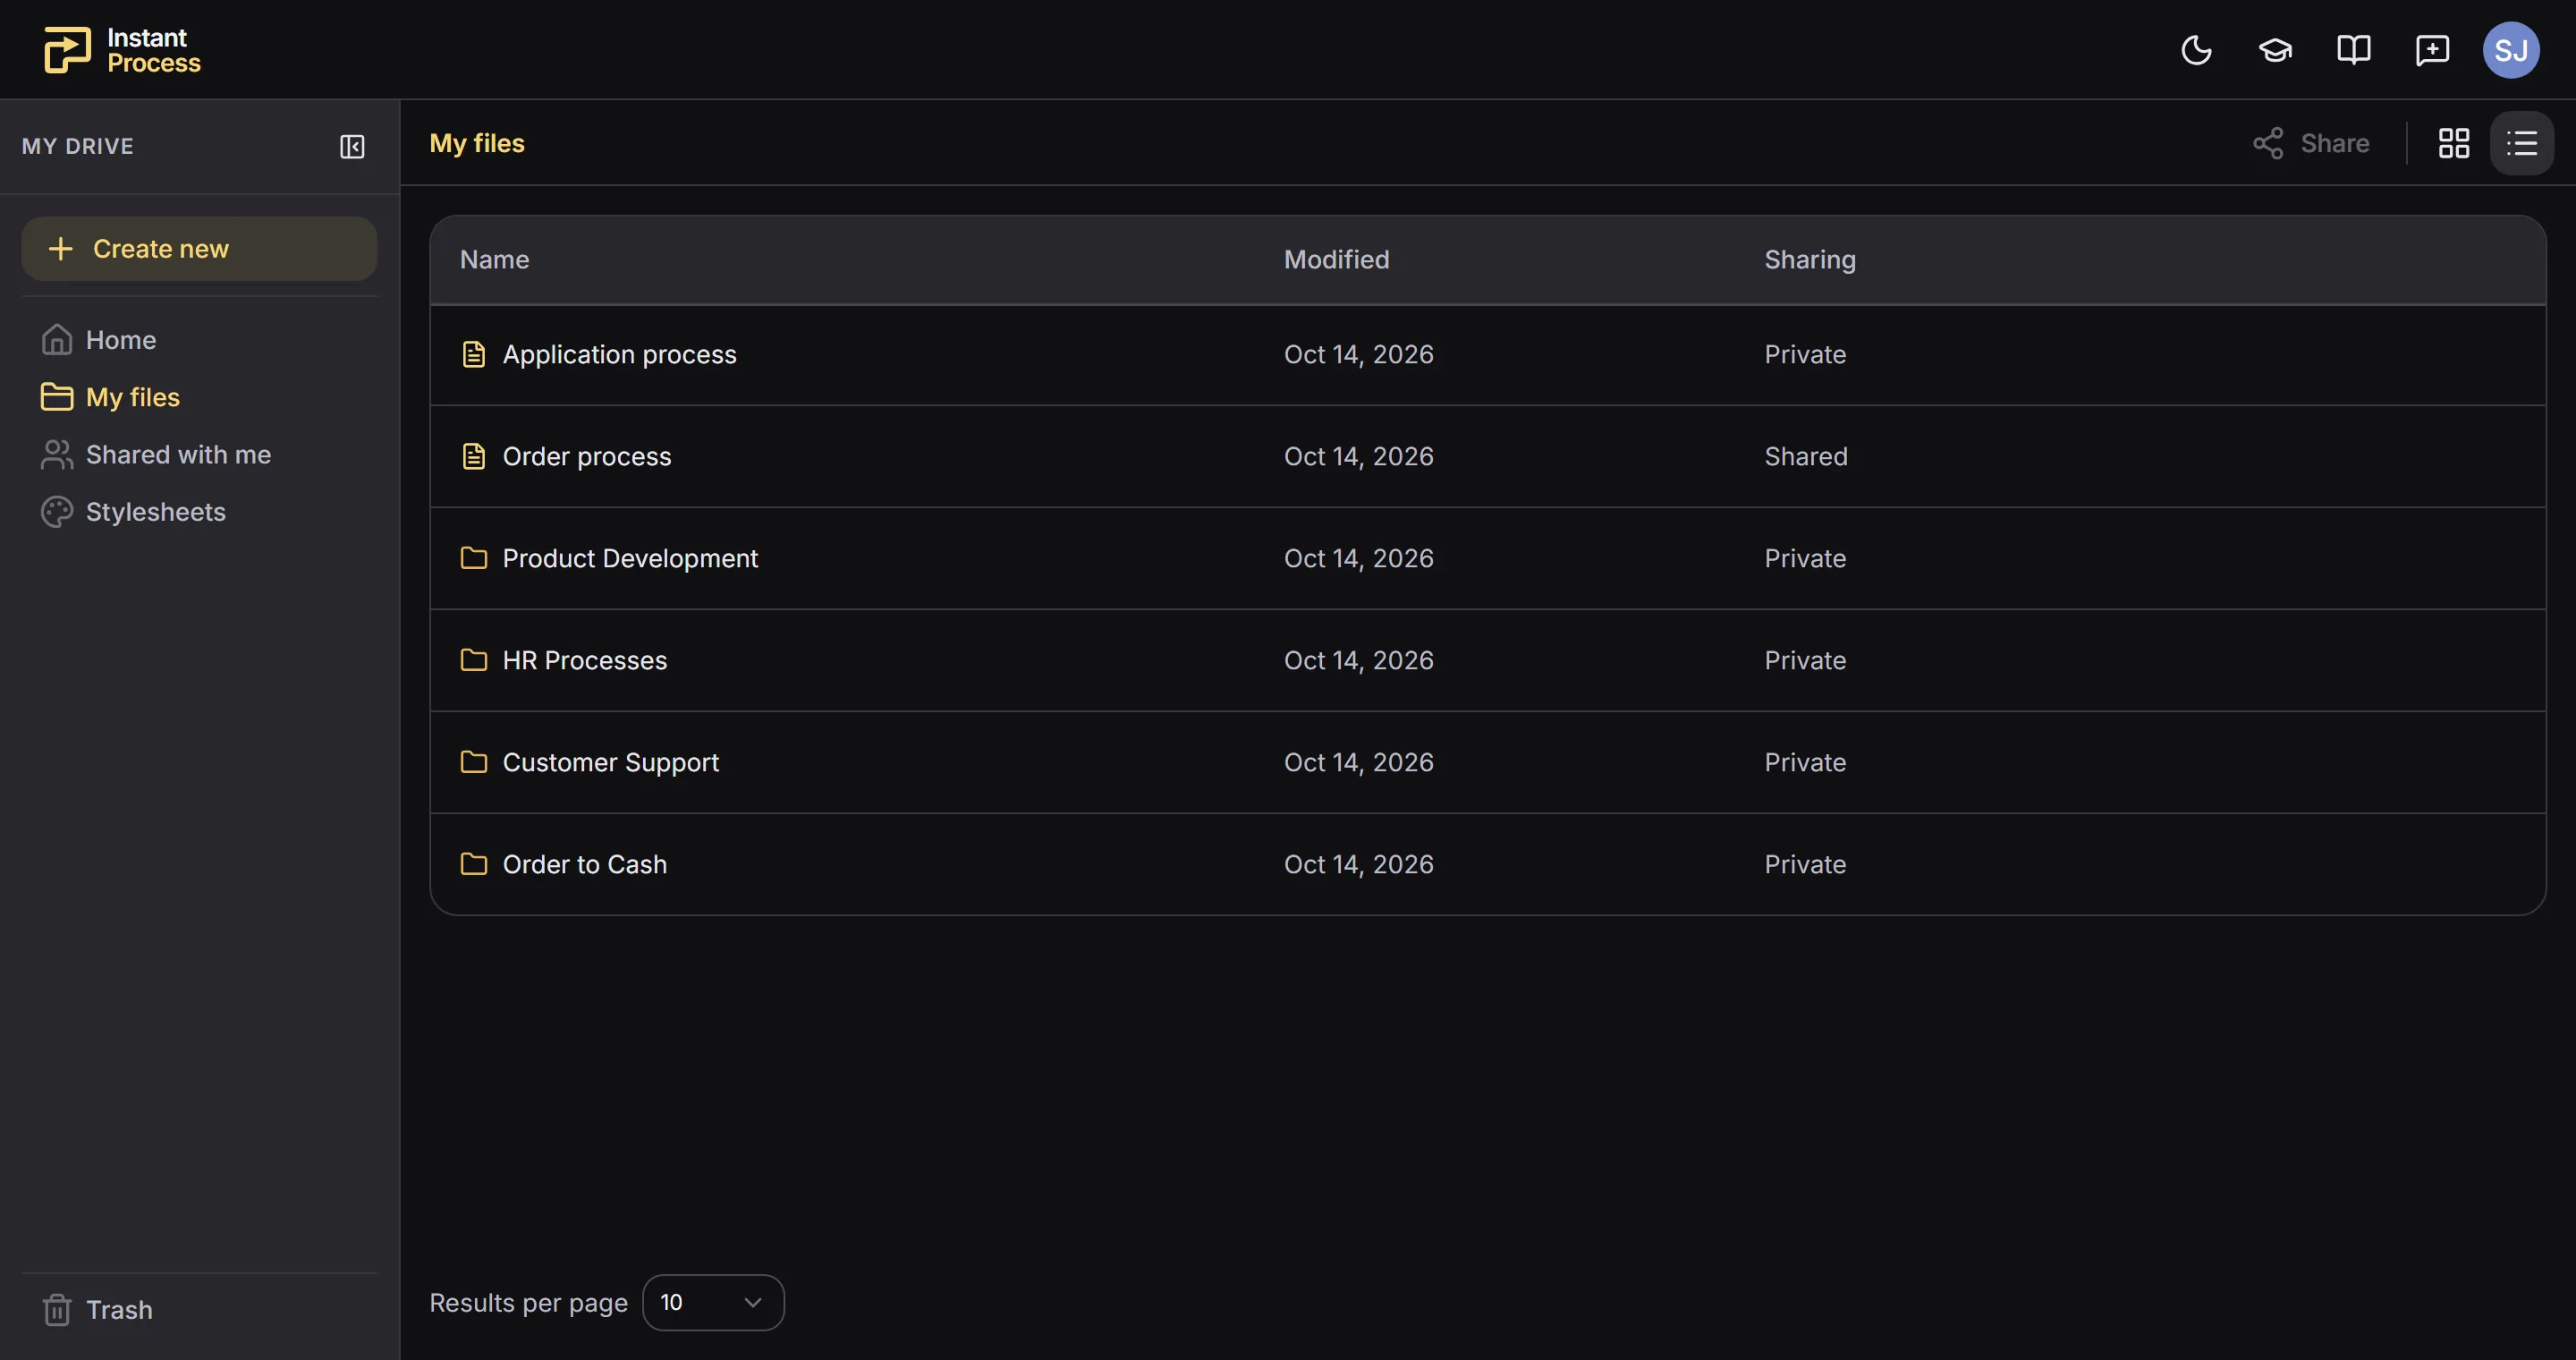
Task: Open the graduation cap tutorials icon
Action: pyautogui.click(x=2275, y=50)
